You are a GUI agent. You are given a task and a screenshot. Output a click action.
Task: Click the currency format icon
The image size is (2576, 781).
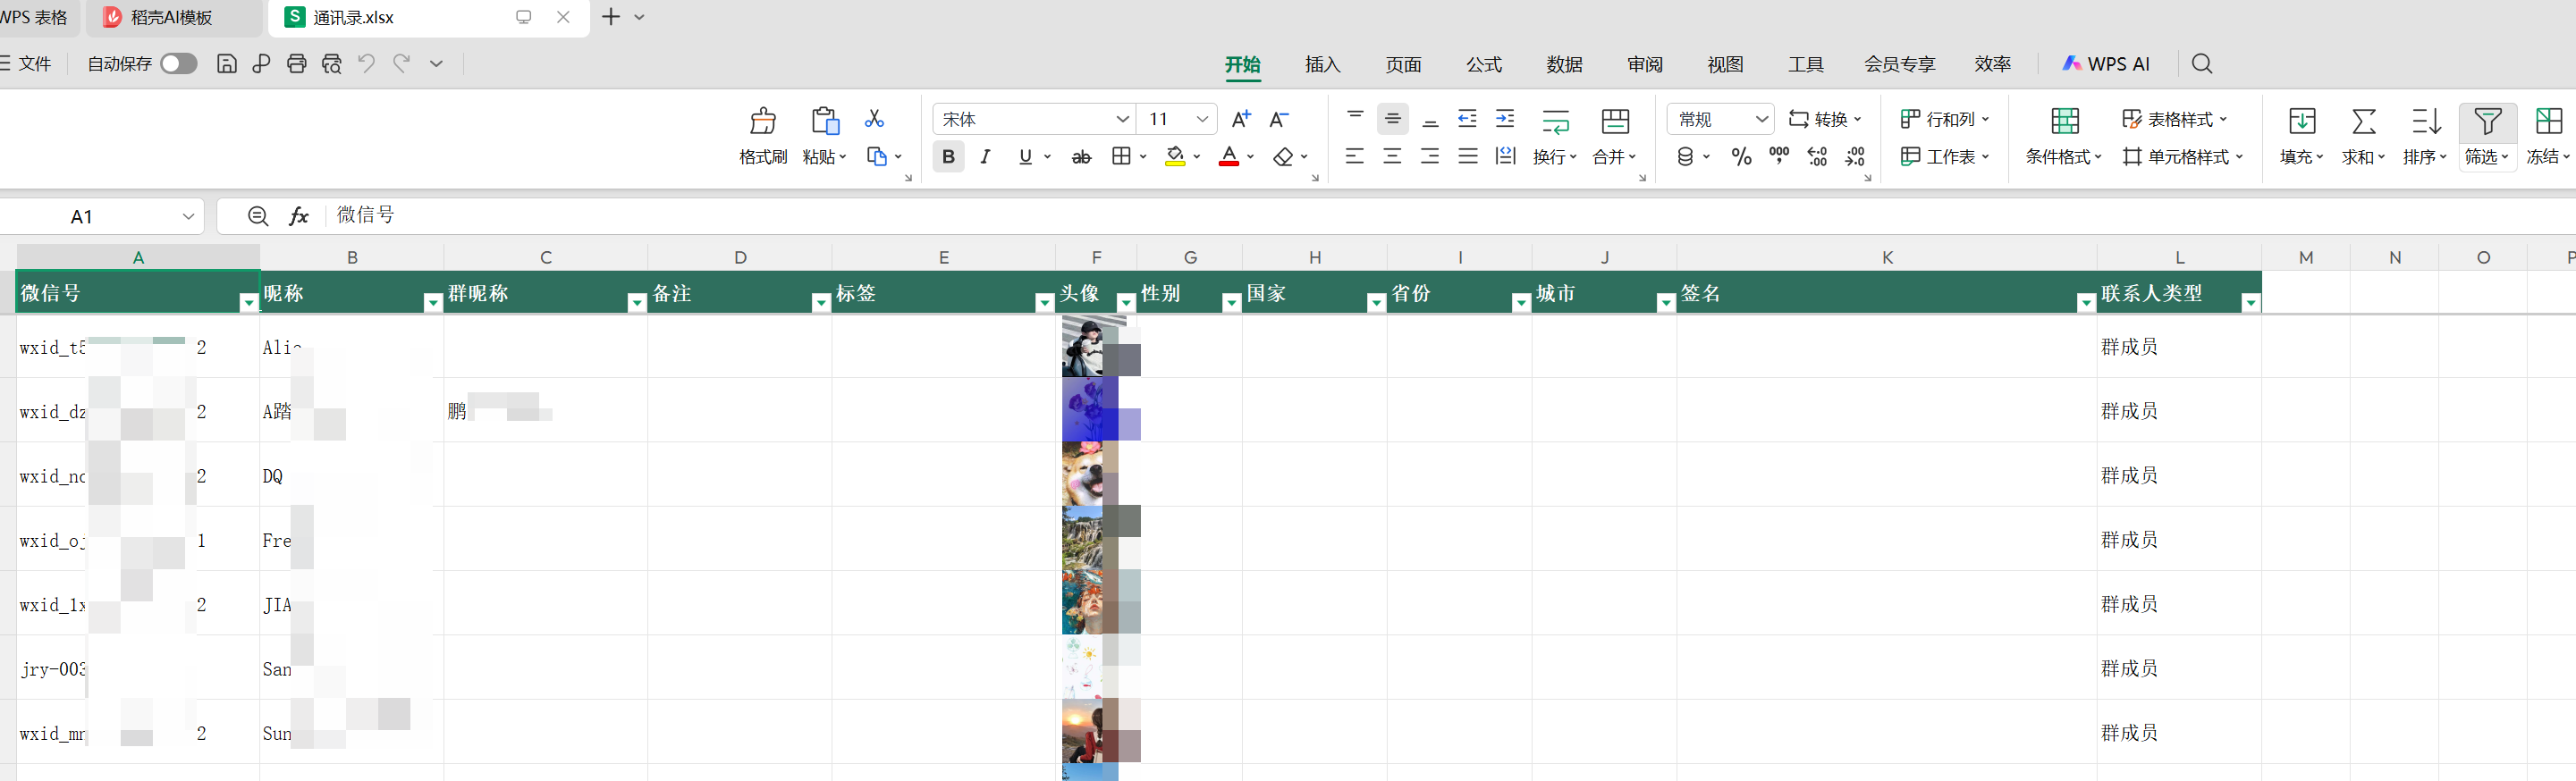pos(1686,156)
